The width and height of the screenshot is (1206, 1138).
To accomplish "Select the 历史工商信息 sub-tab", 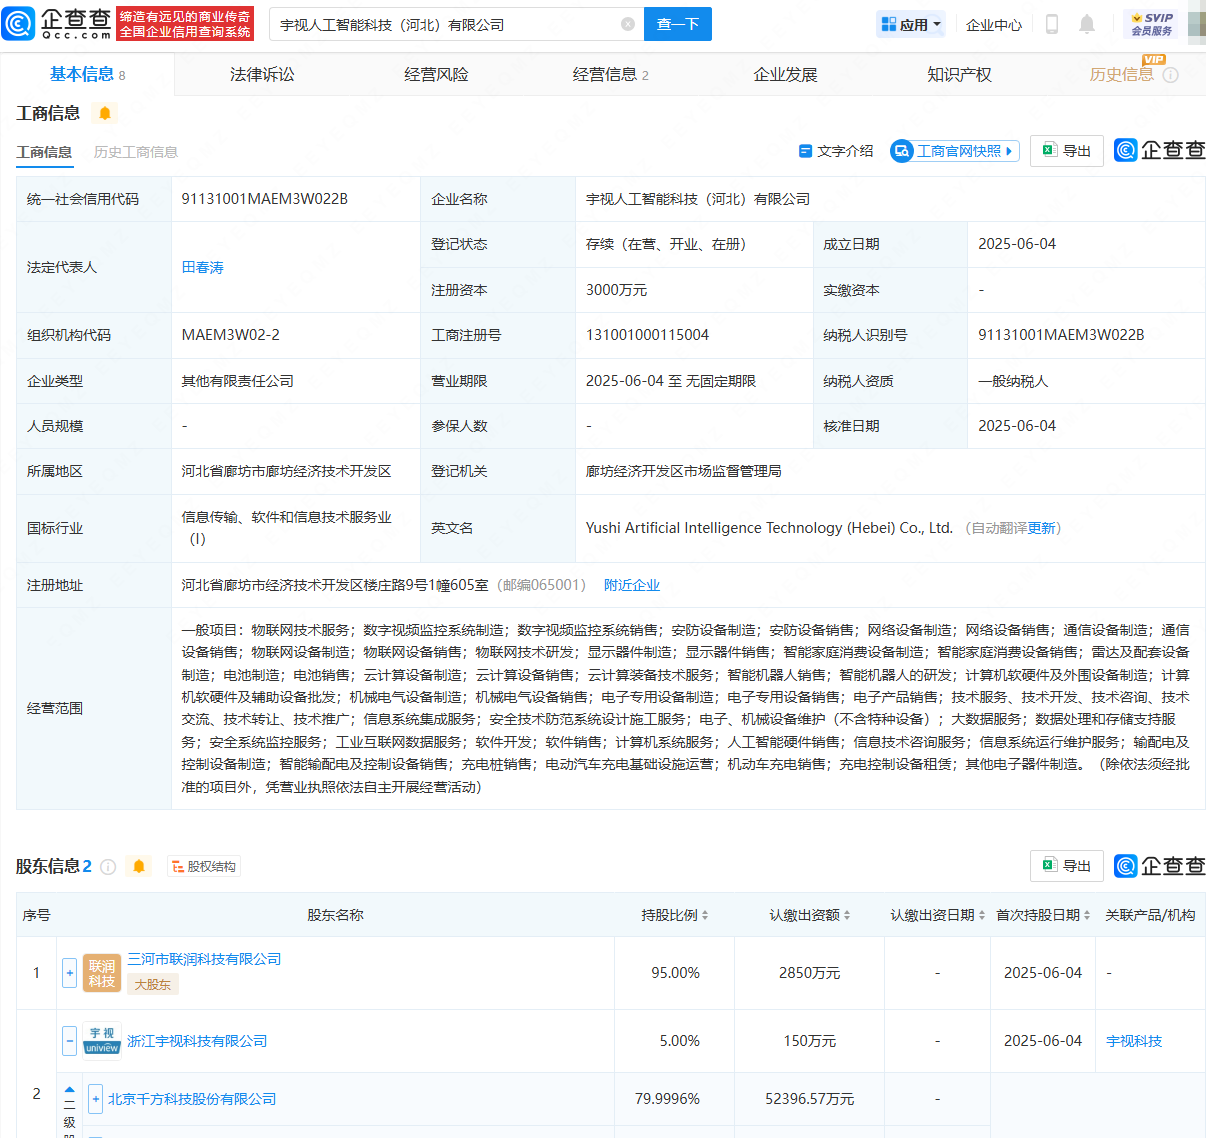I will click(136, 152).
